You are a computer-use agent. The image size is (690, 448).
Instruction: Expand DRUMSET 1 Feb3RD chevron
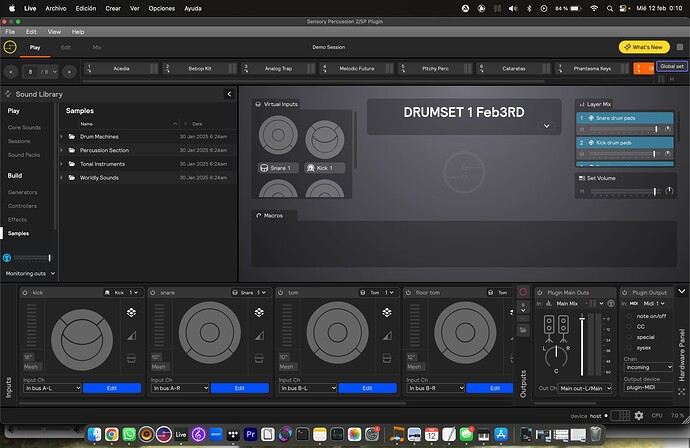[x=546, y=126]
